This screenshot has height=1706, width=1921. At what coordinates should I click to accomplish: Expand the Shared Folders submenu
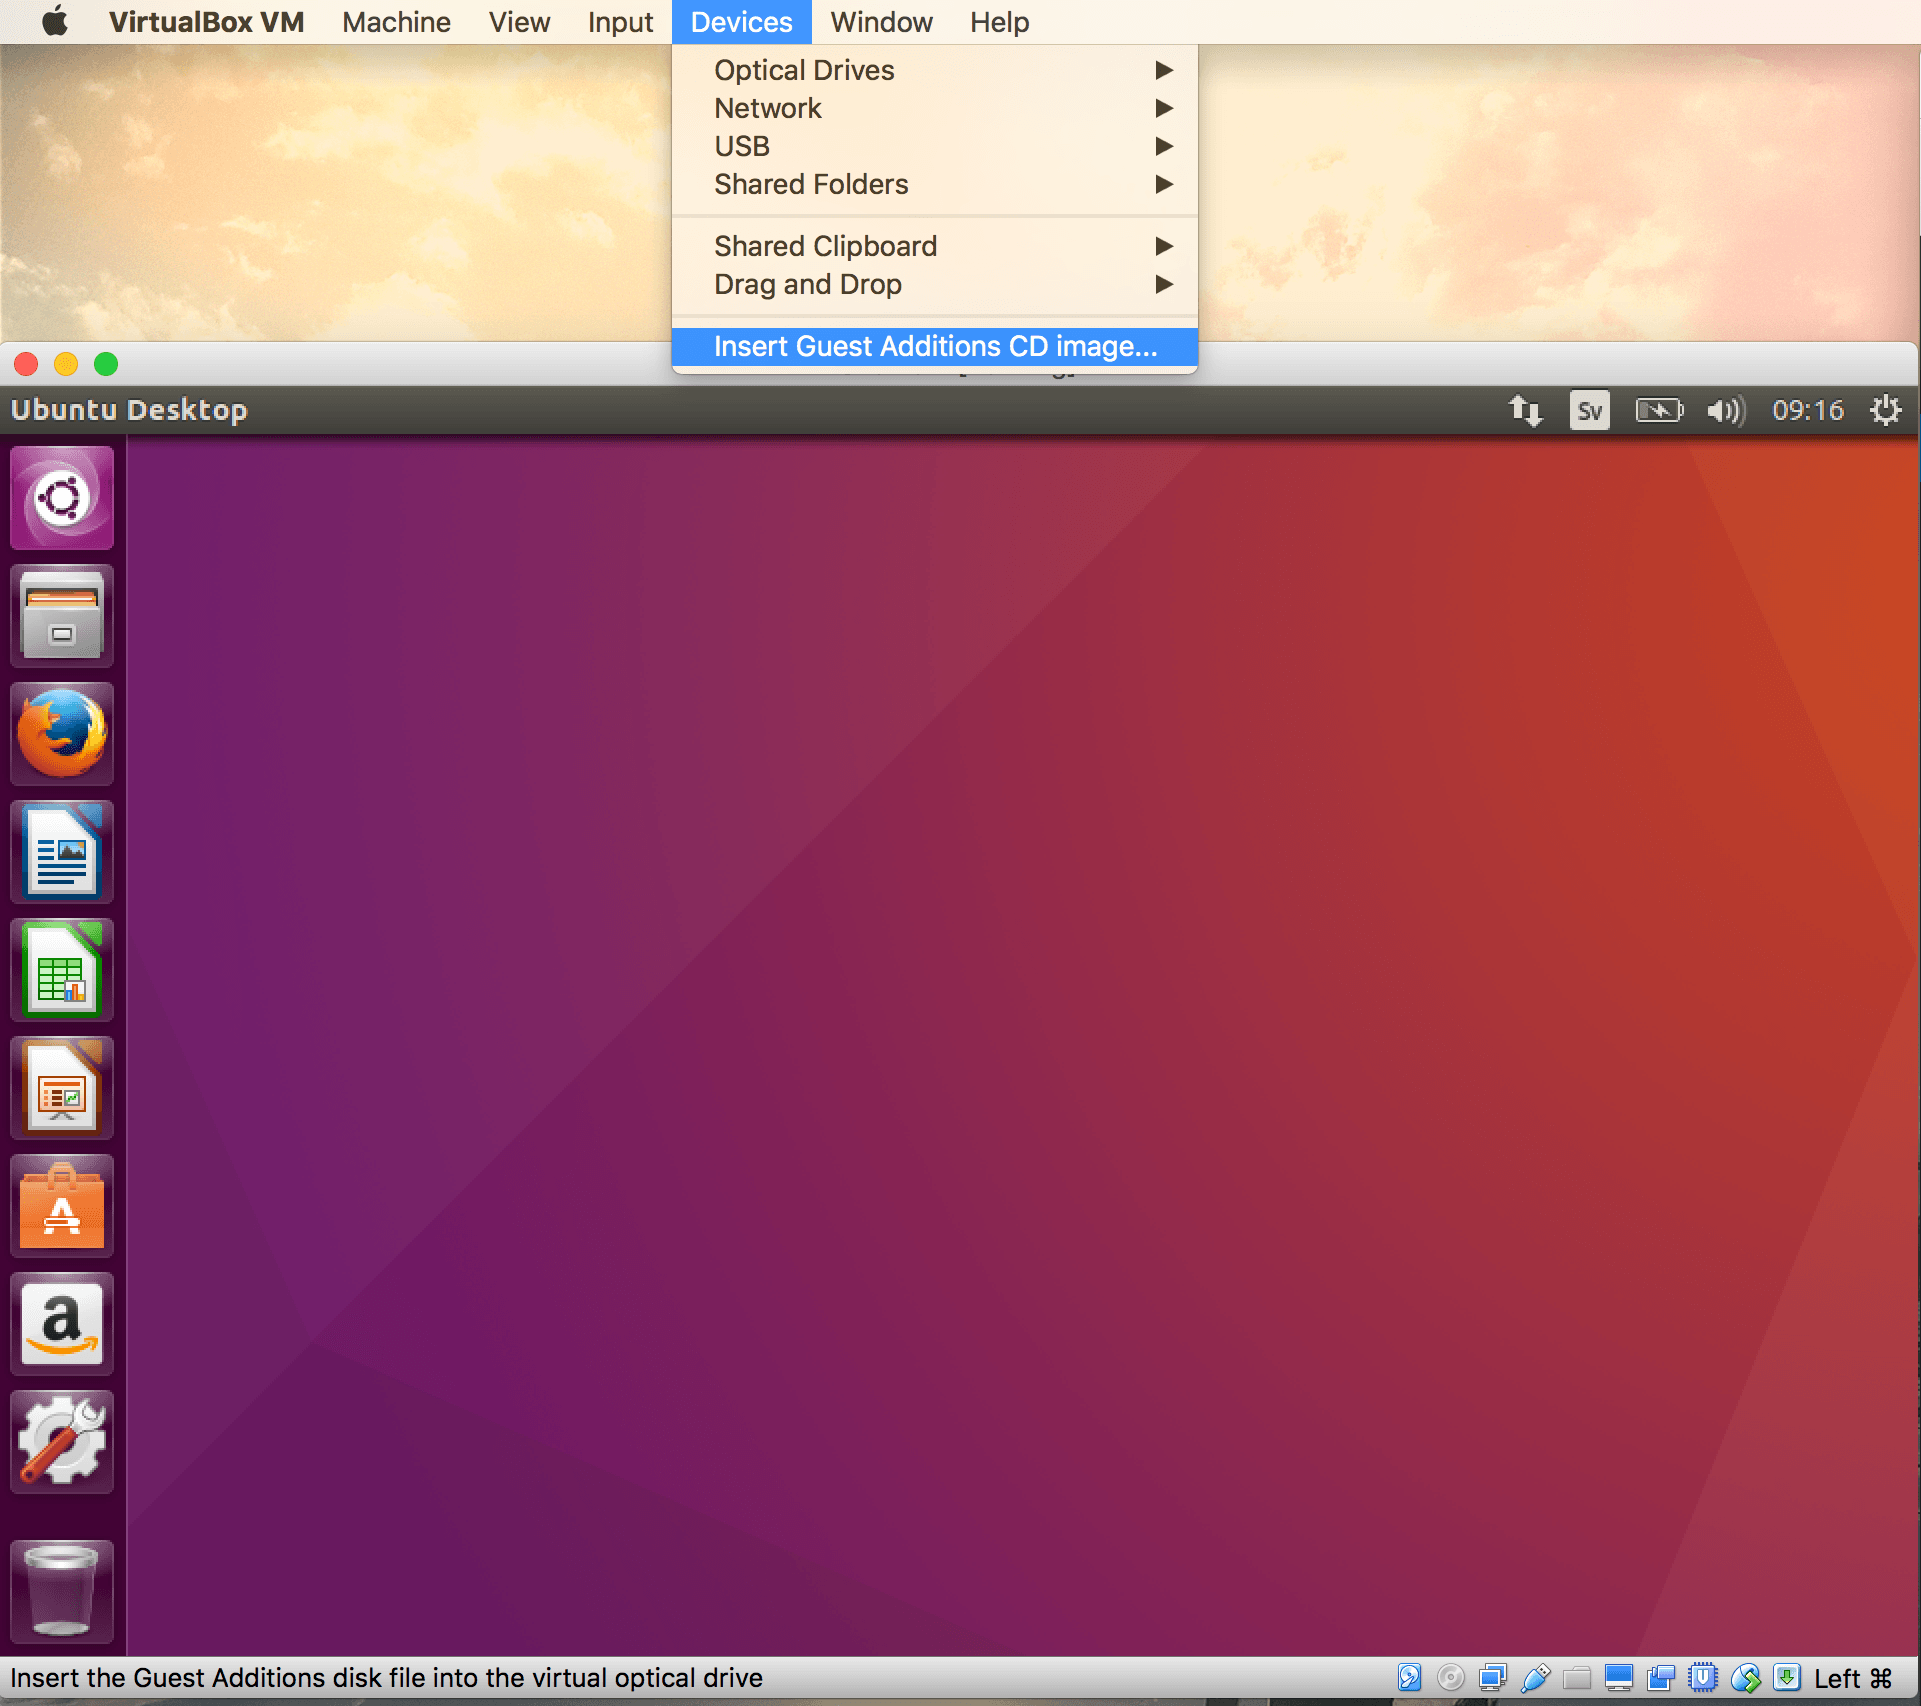tap(935, 184)
